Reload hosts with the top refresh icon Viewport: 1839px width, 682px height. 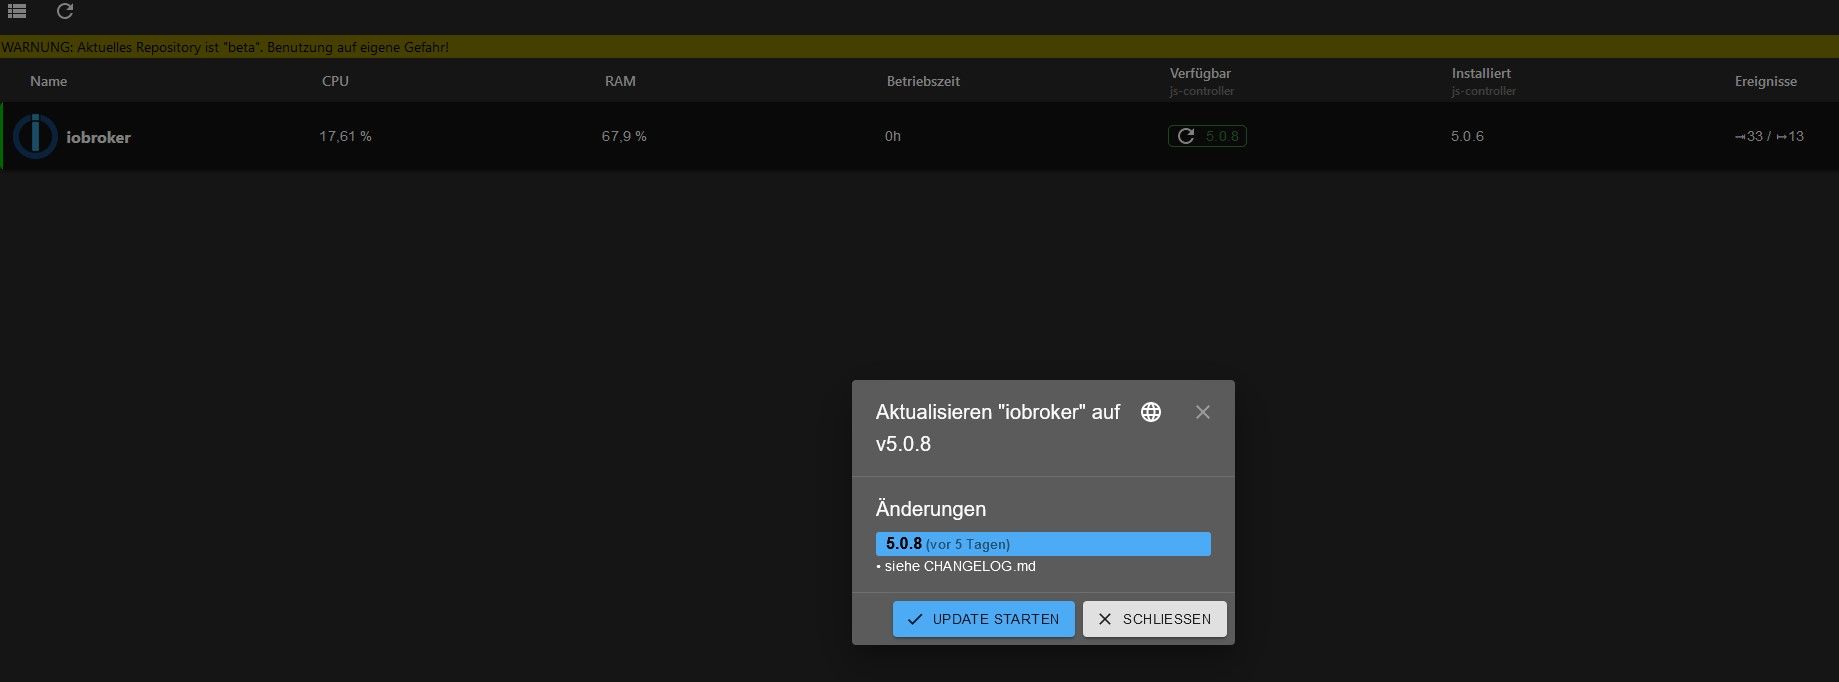[x=65, y=11]
